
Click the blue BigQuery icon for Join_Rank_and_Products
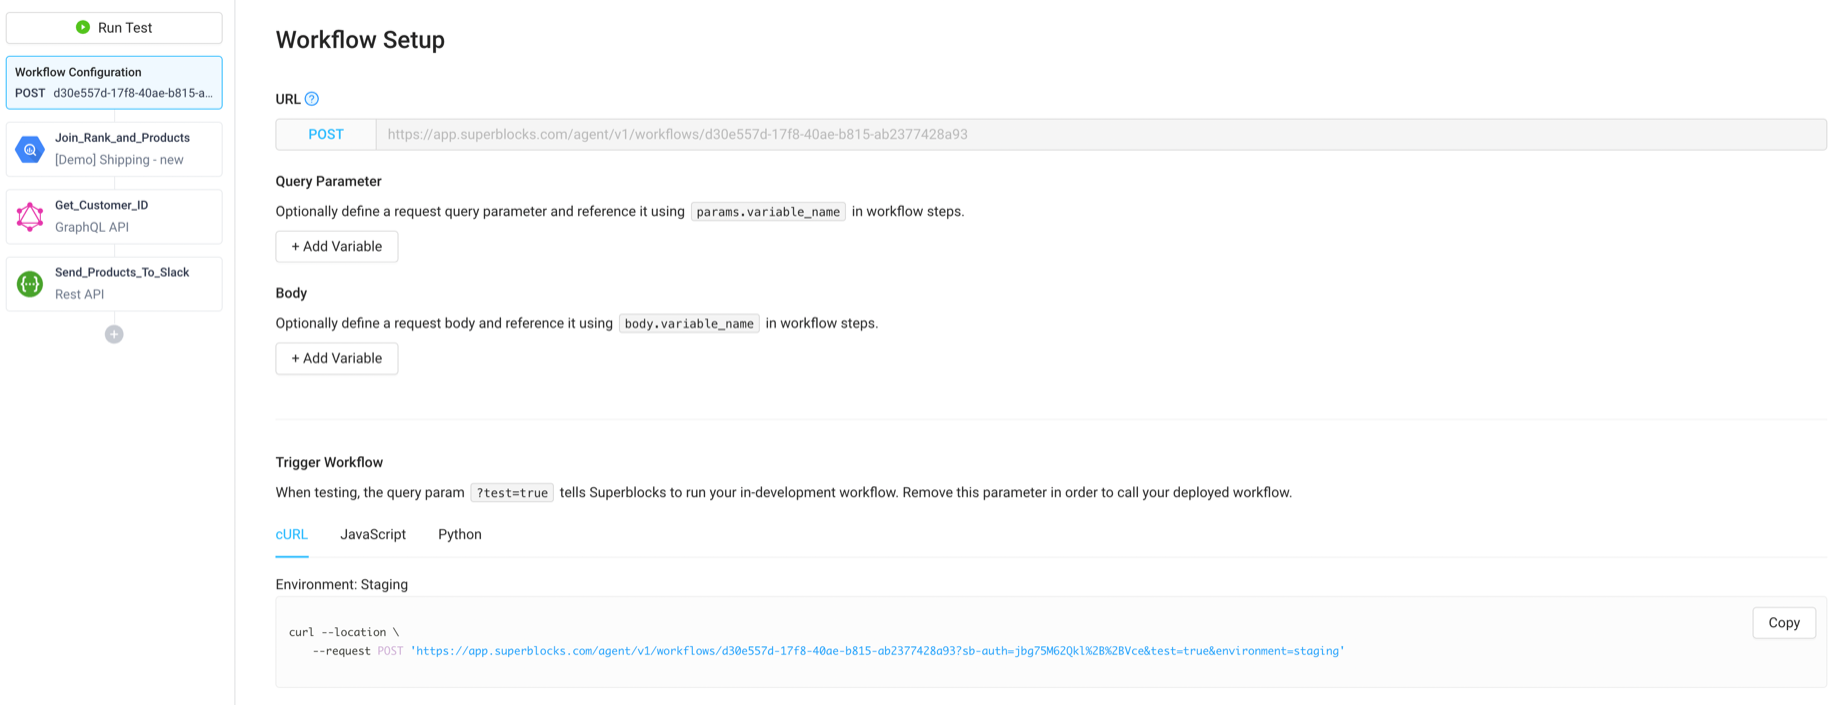click(30, 149)
